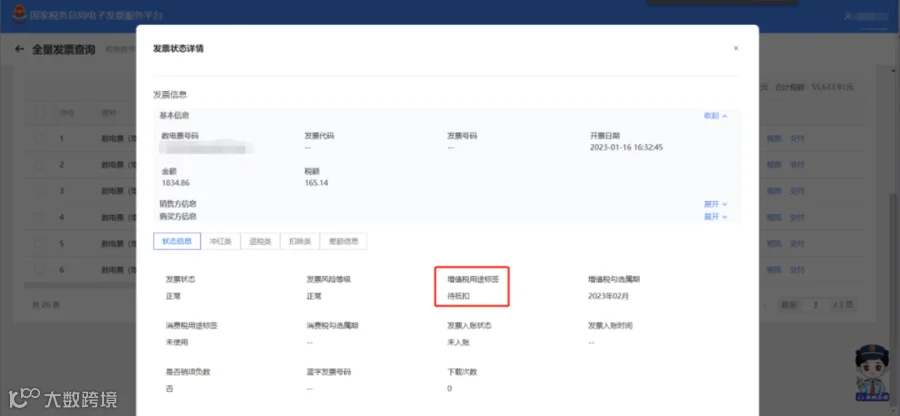Switch to the 退税类 tab
The width and height of the screenshot is (900, 416).
[x=260, y=242]
